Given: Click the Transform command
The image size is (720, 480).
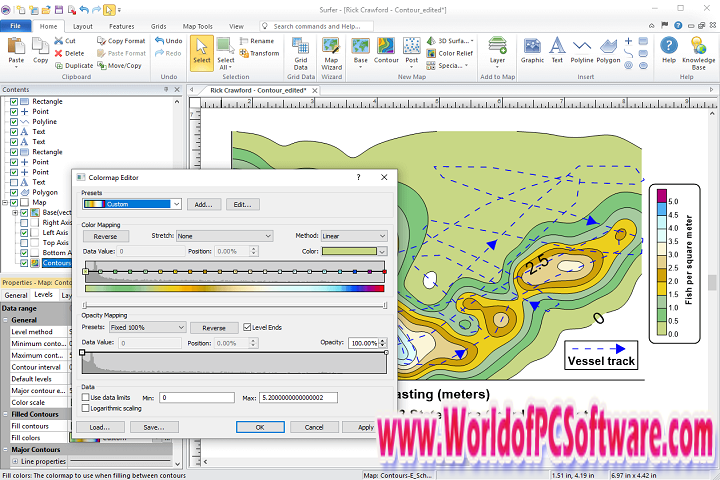Looking at the screenshot, I should tap(259, 53).
